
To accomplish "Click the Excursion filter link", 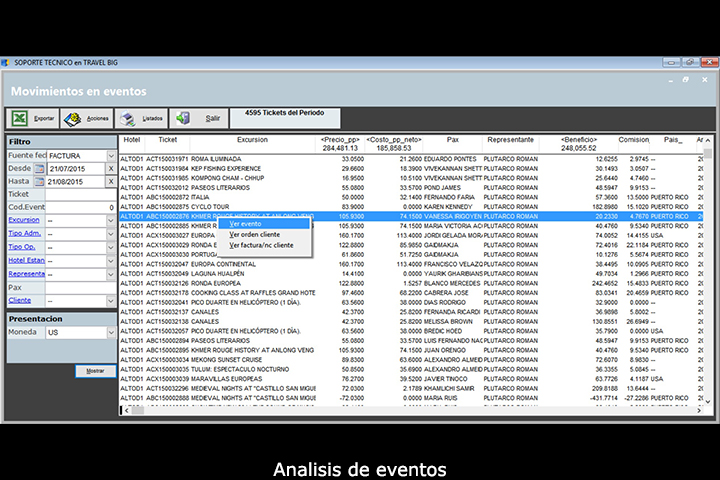I will click(24, 219).
